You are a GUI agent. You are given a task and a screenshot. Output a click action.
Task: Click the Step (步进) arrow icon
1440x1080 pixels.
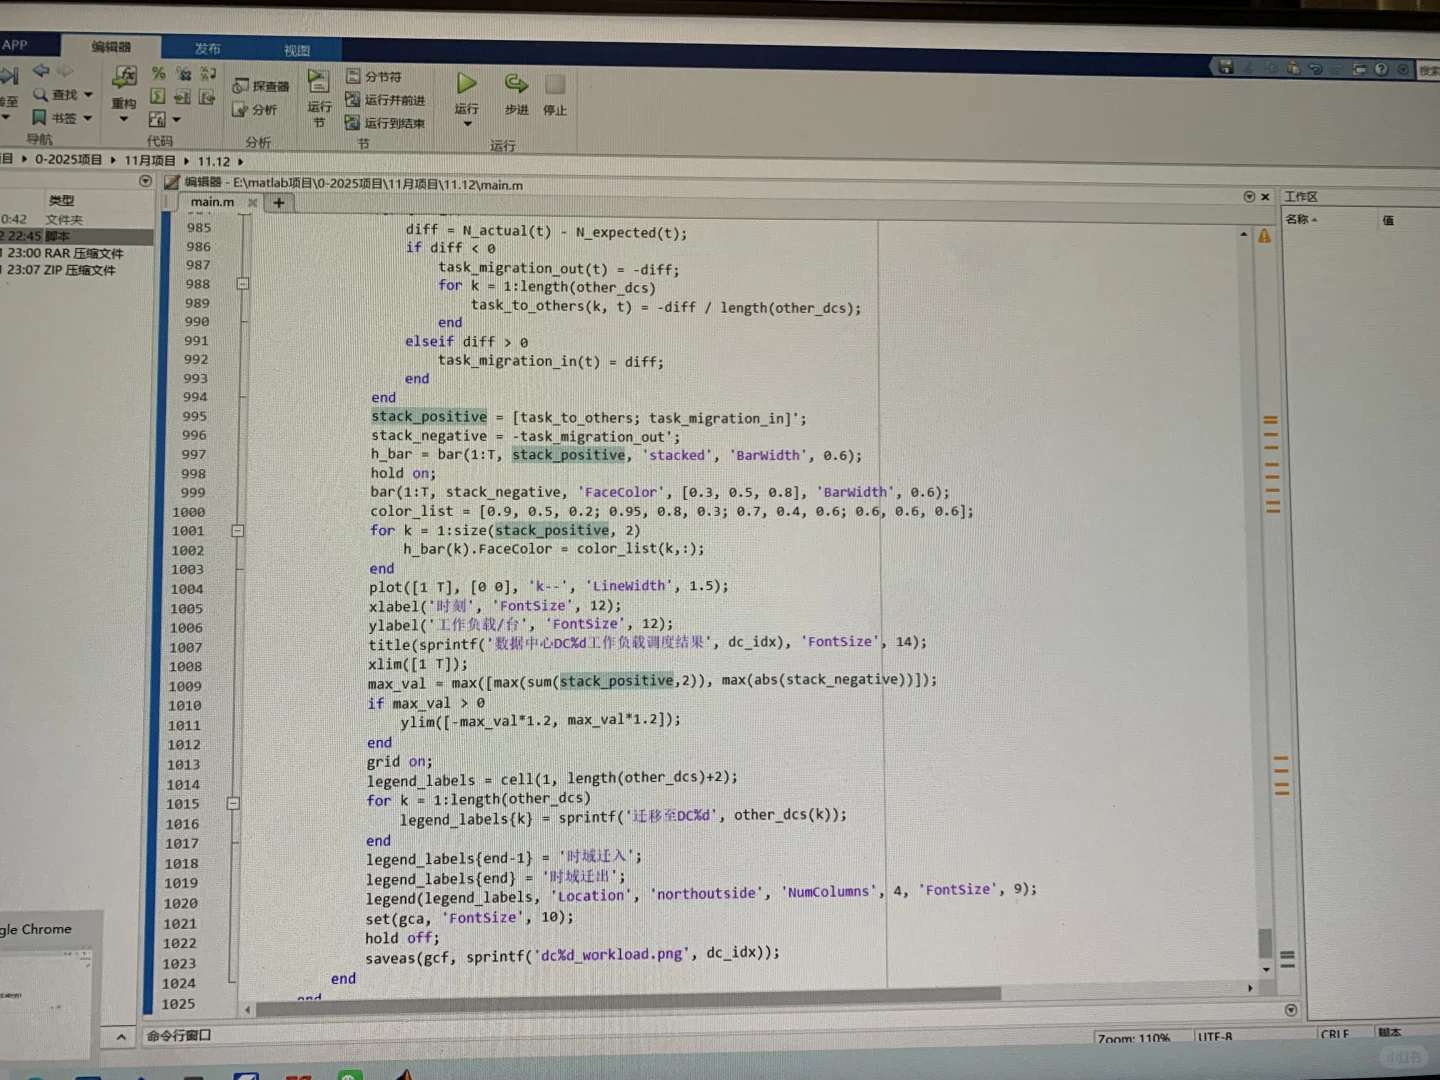pos(516,84)
